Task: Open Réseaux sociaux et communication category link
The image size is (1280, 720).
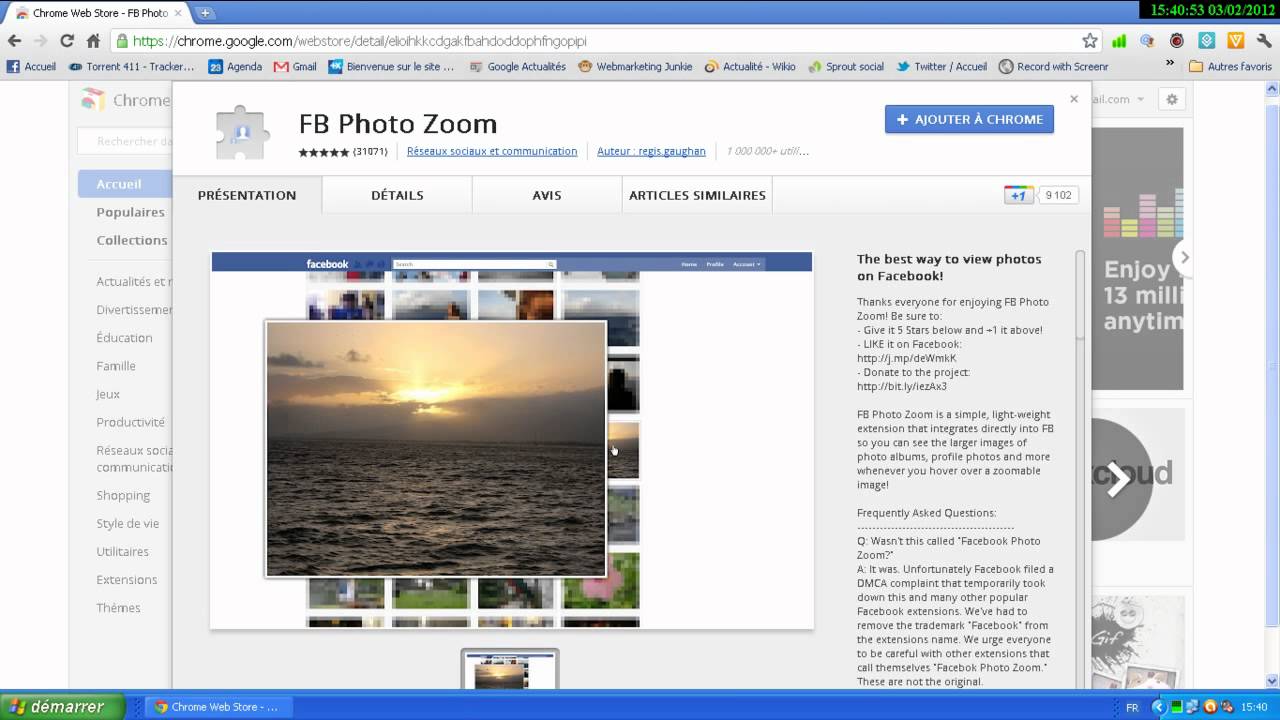Action: [492, 152]
